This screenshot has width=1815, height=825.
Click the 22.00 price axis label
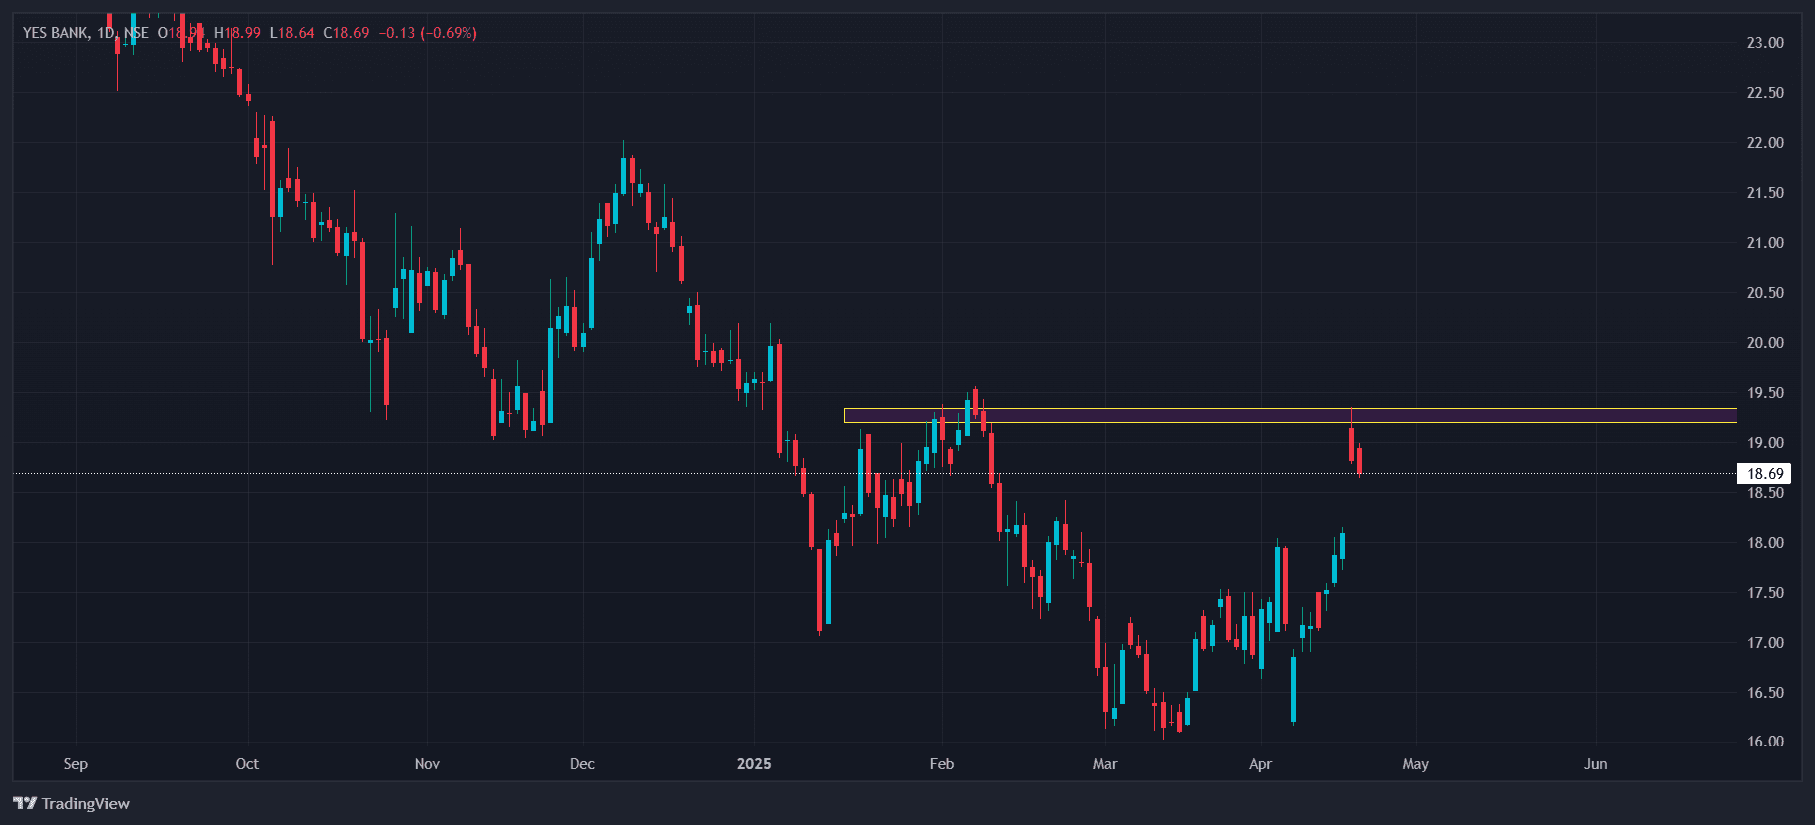[1765, 143]
